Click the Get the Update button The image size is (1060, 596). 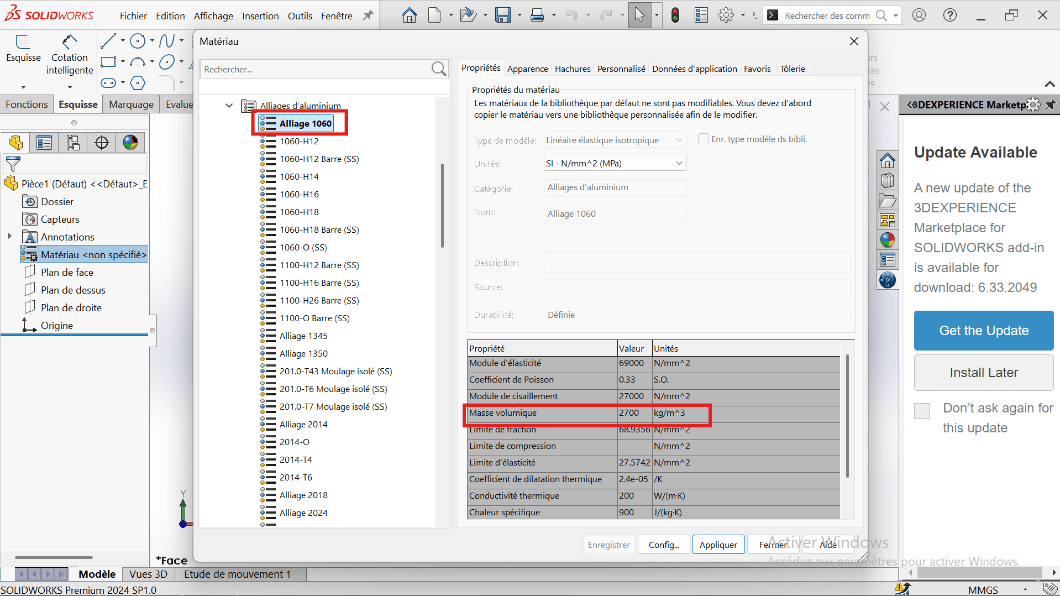pos(983,331)
